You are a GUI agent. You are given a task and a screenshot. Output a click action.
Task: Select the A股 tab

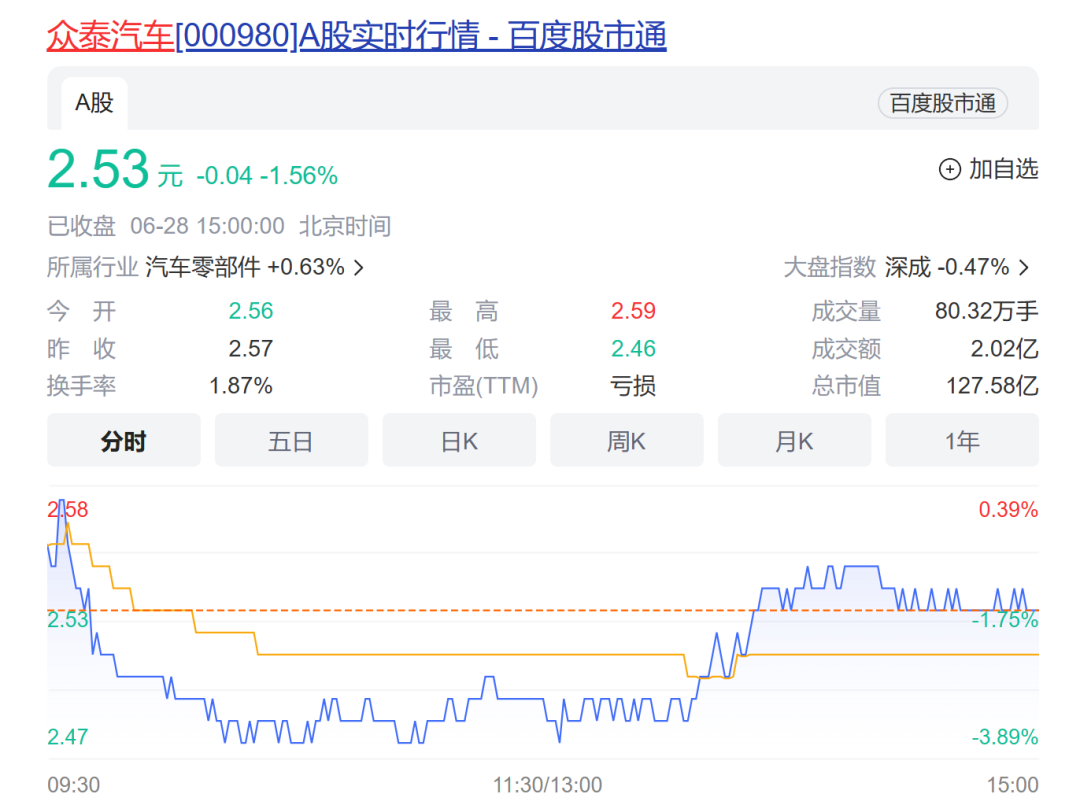point(94,103)
